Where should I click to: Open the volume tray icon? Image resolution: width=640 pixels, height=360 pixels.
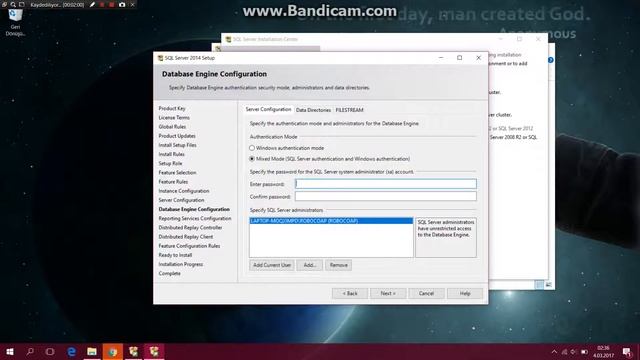[574, 352]
